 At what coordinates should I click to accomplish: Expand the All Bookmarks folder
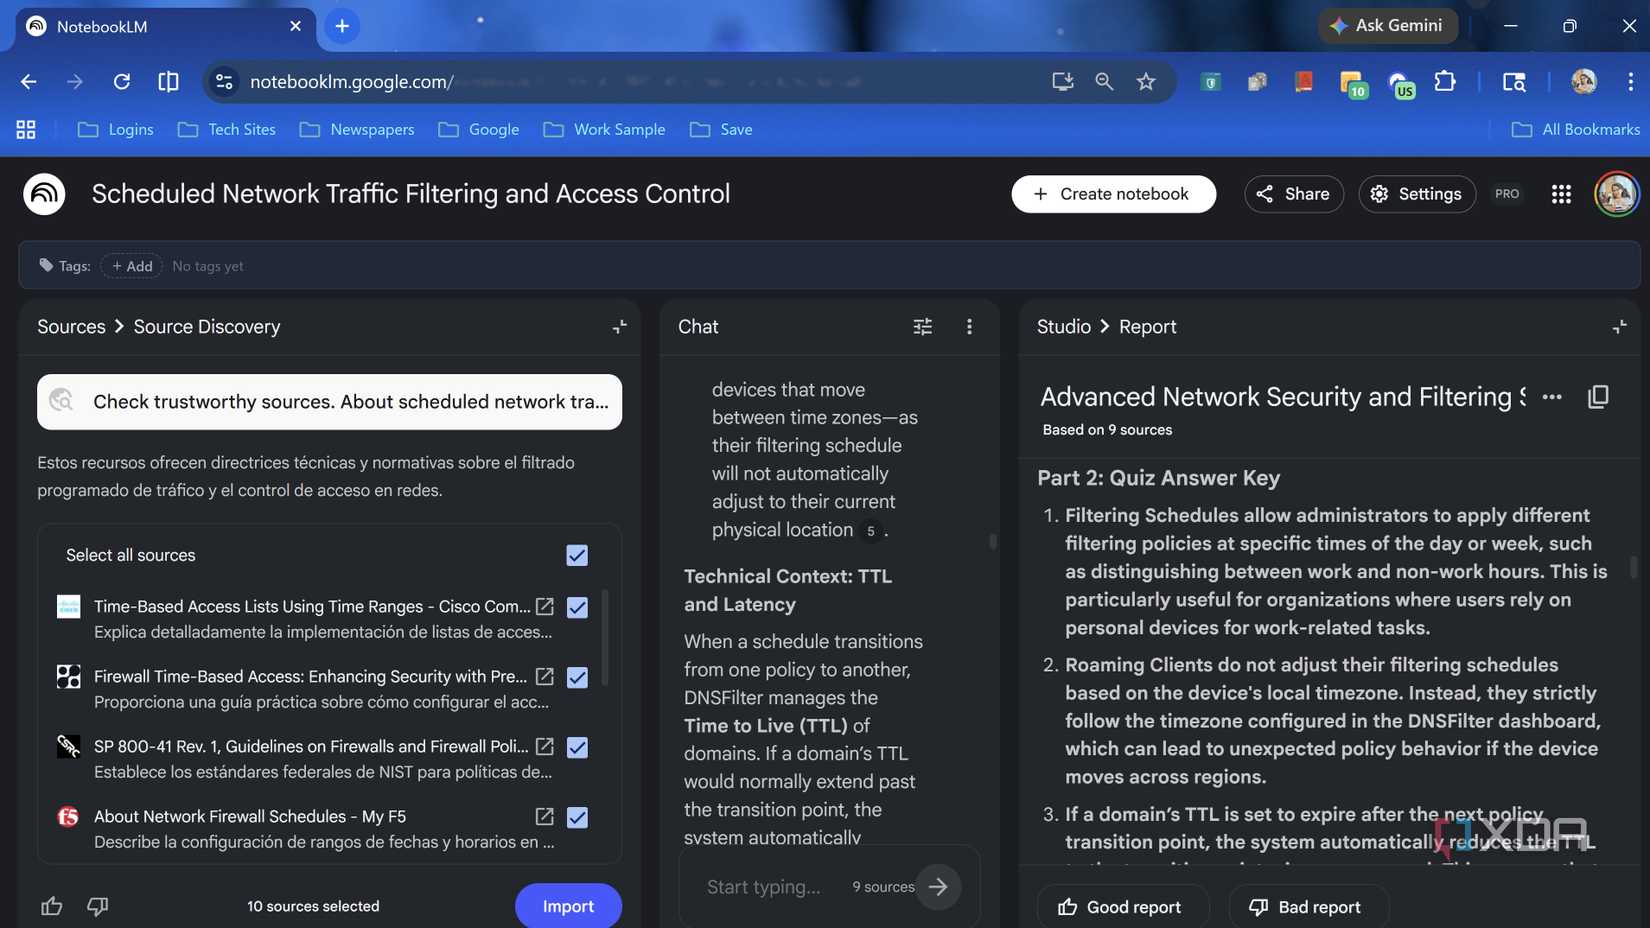pyautogui.click(x=1575, y=130)
